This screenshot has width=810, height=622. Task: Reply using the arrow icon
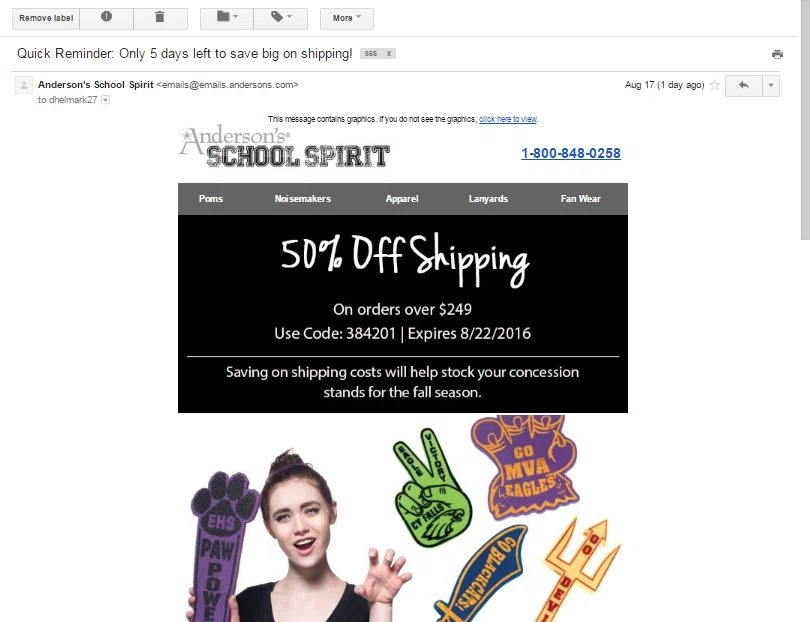point(743,85)
